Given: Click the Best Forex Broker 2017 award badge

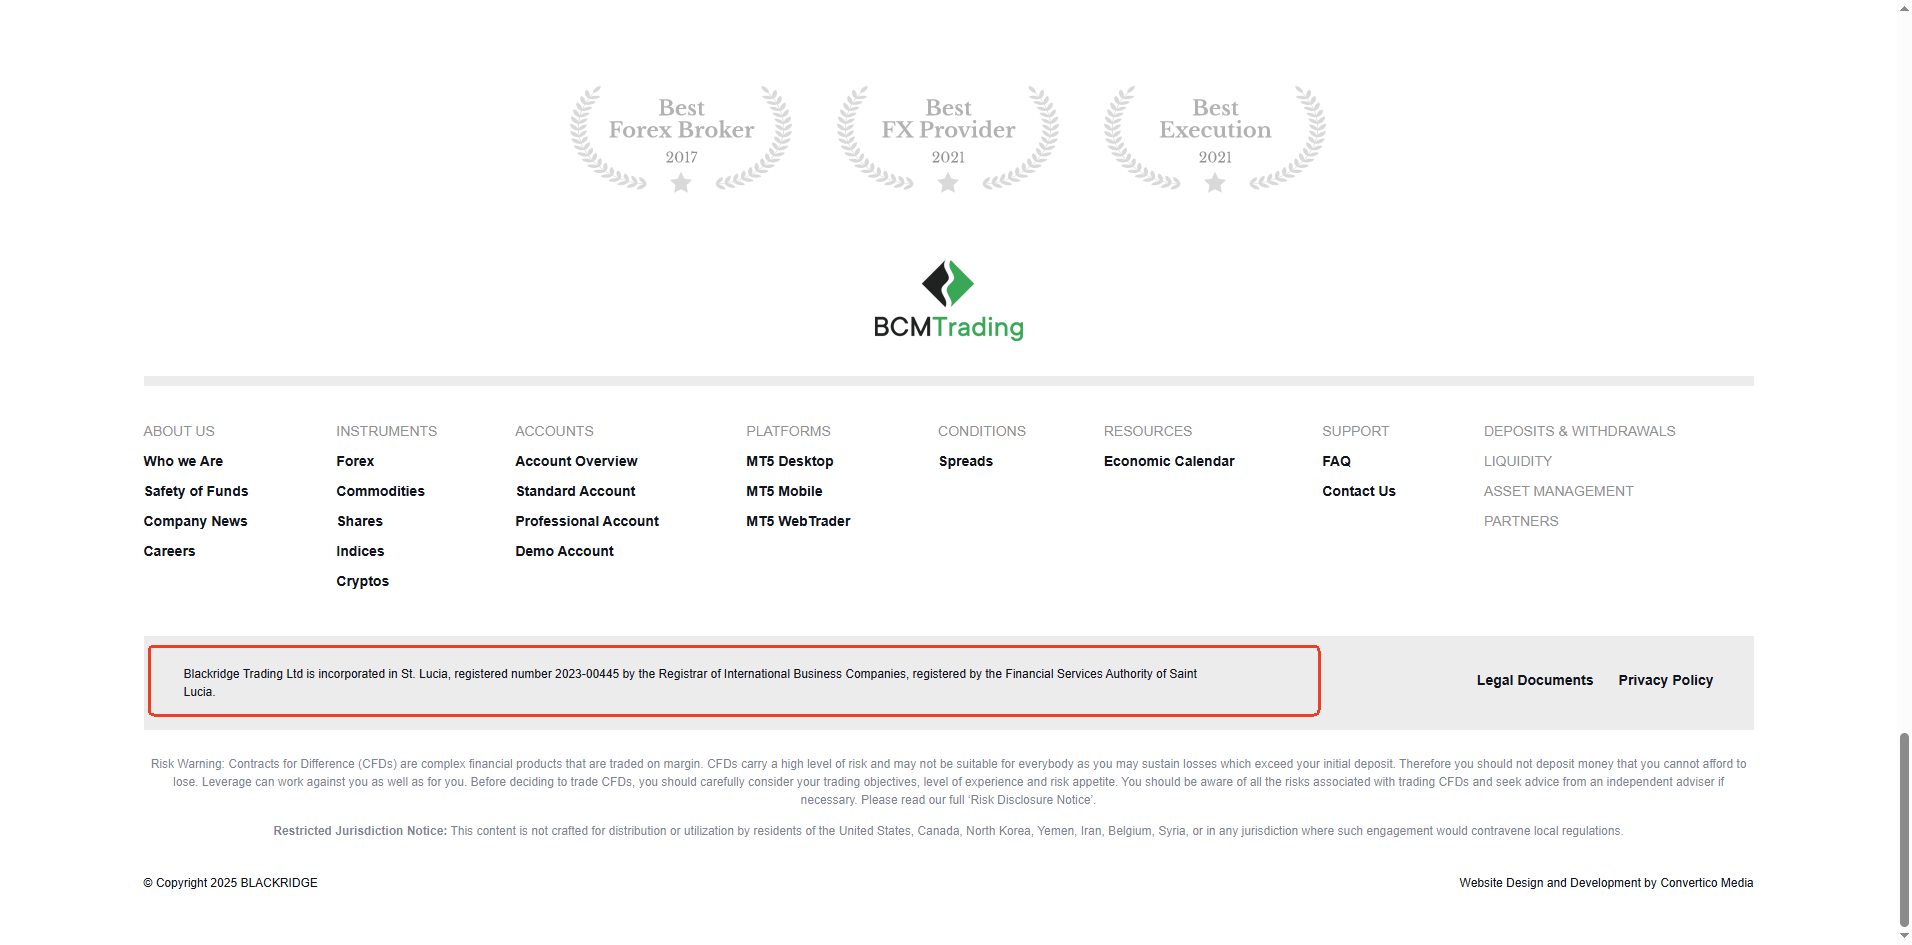Looking at the screenshot, I should pyautogui.click(x=681, y=138).
